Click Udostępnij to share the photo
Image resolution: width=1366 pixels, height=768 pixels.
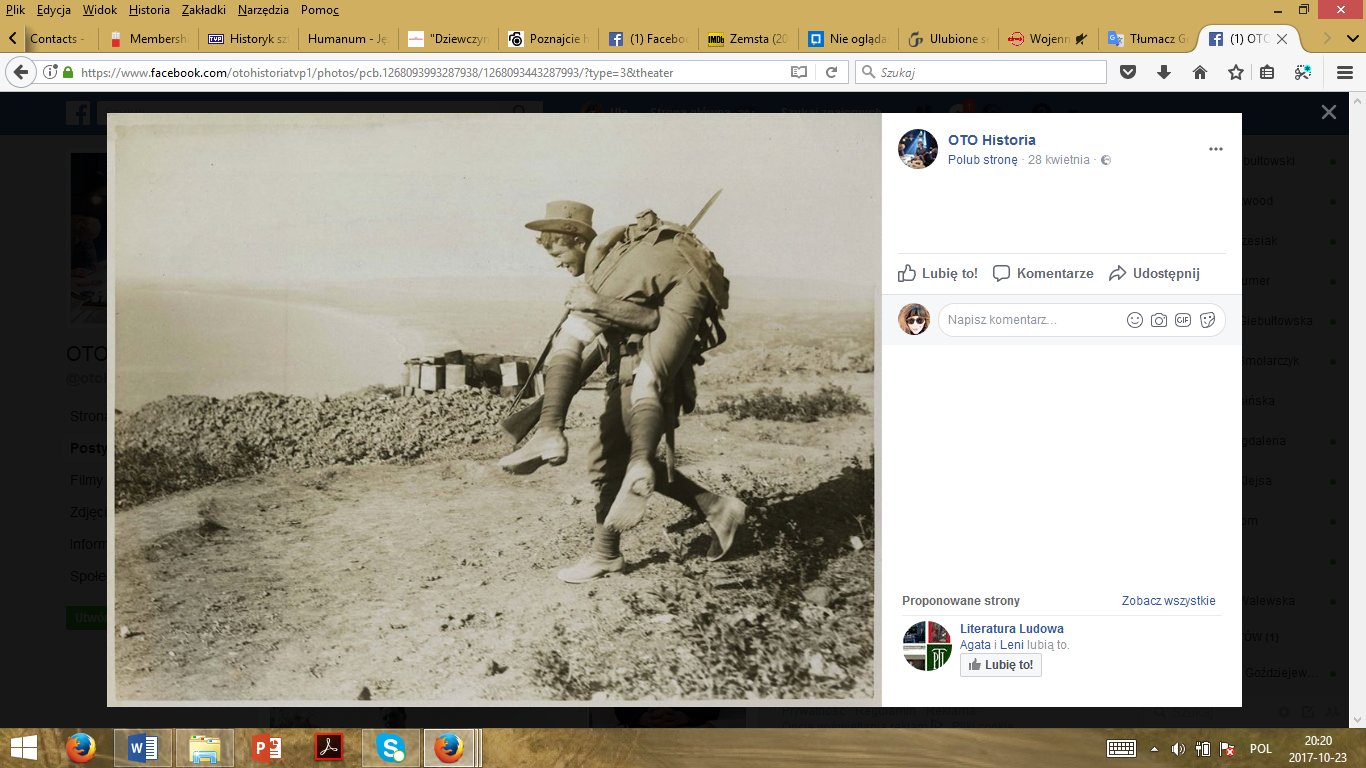[x=1154, y=273]
